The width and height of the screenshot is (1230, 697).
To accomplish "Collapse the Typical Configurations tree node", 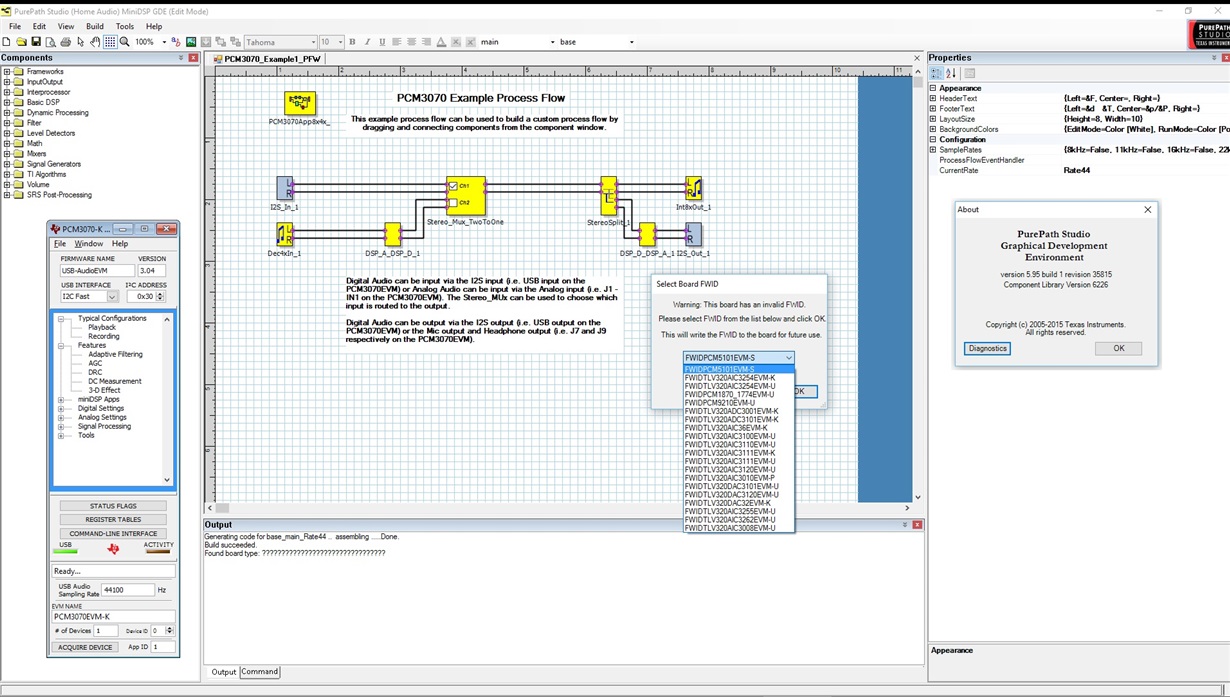I will (x=61, y=318).
